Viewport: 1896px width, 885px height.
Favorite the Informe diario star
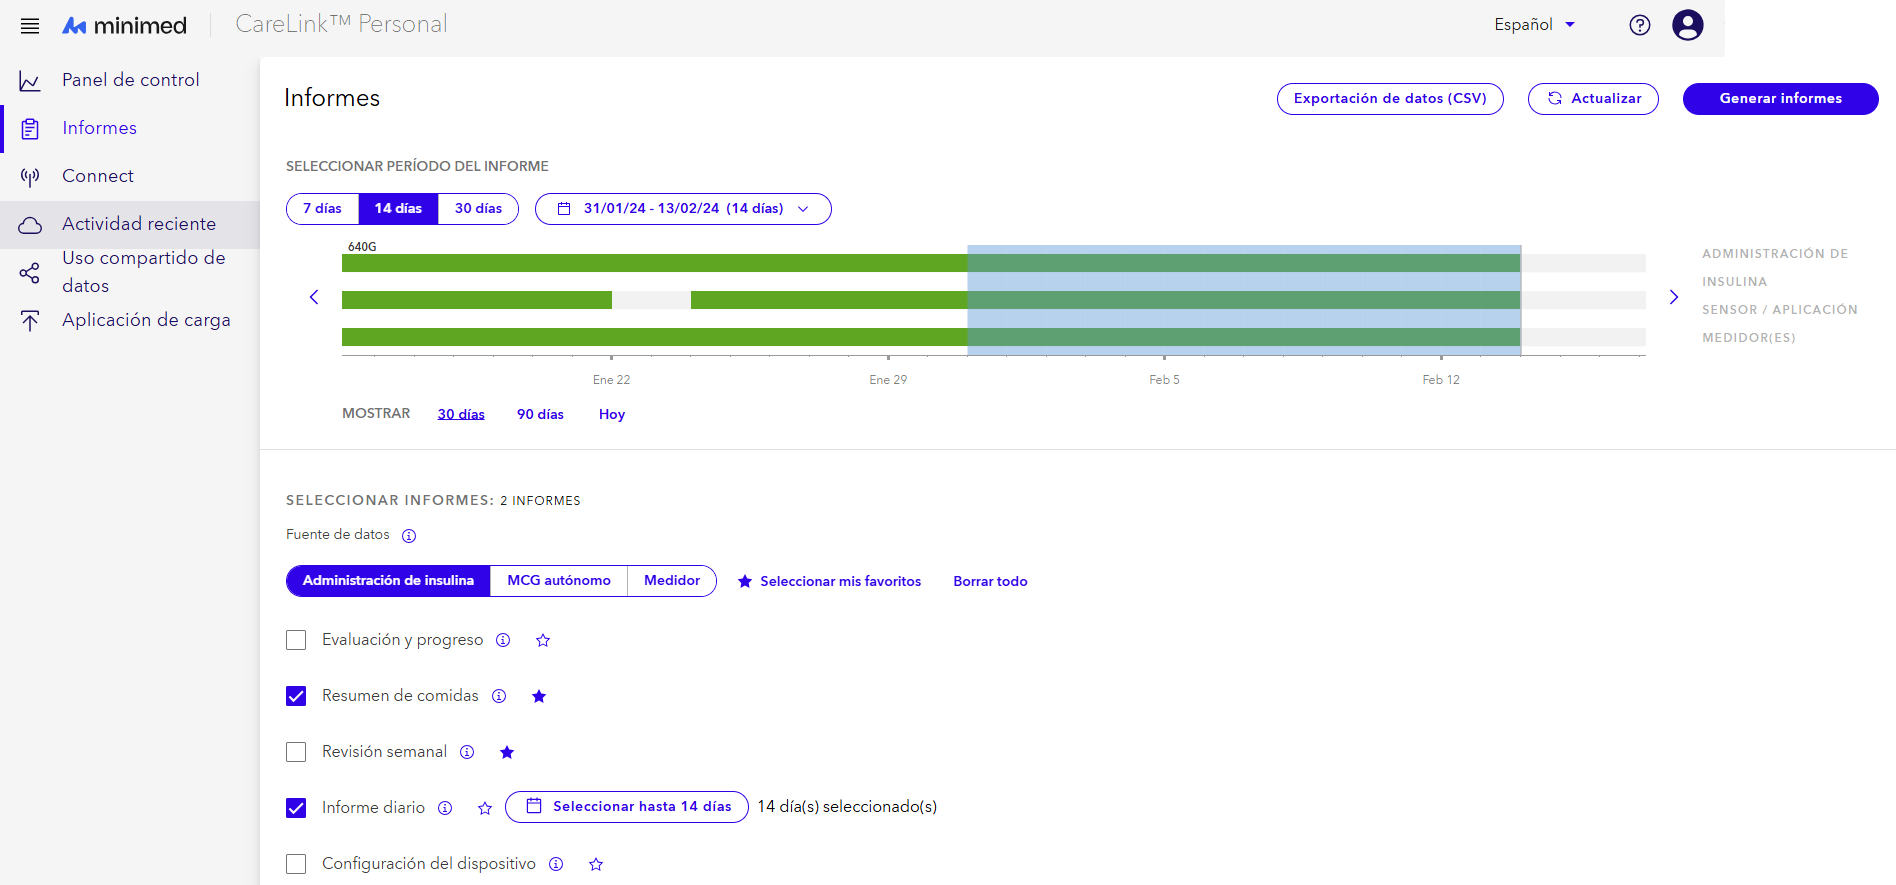click(485, 808)
